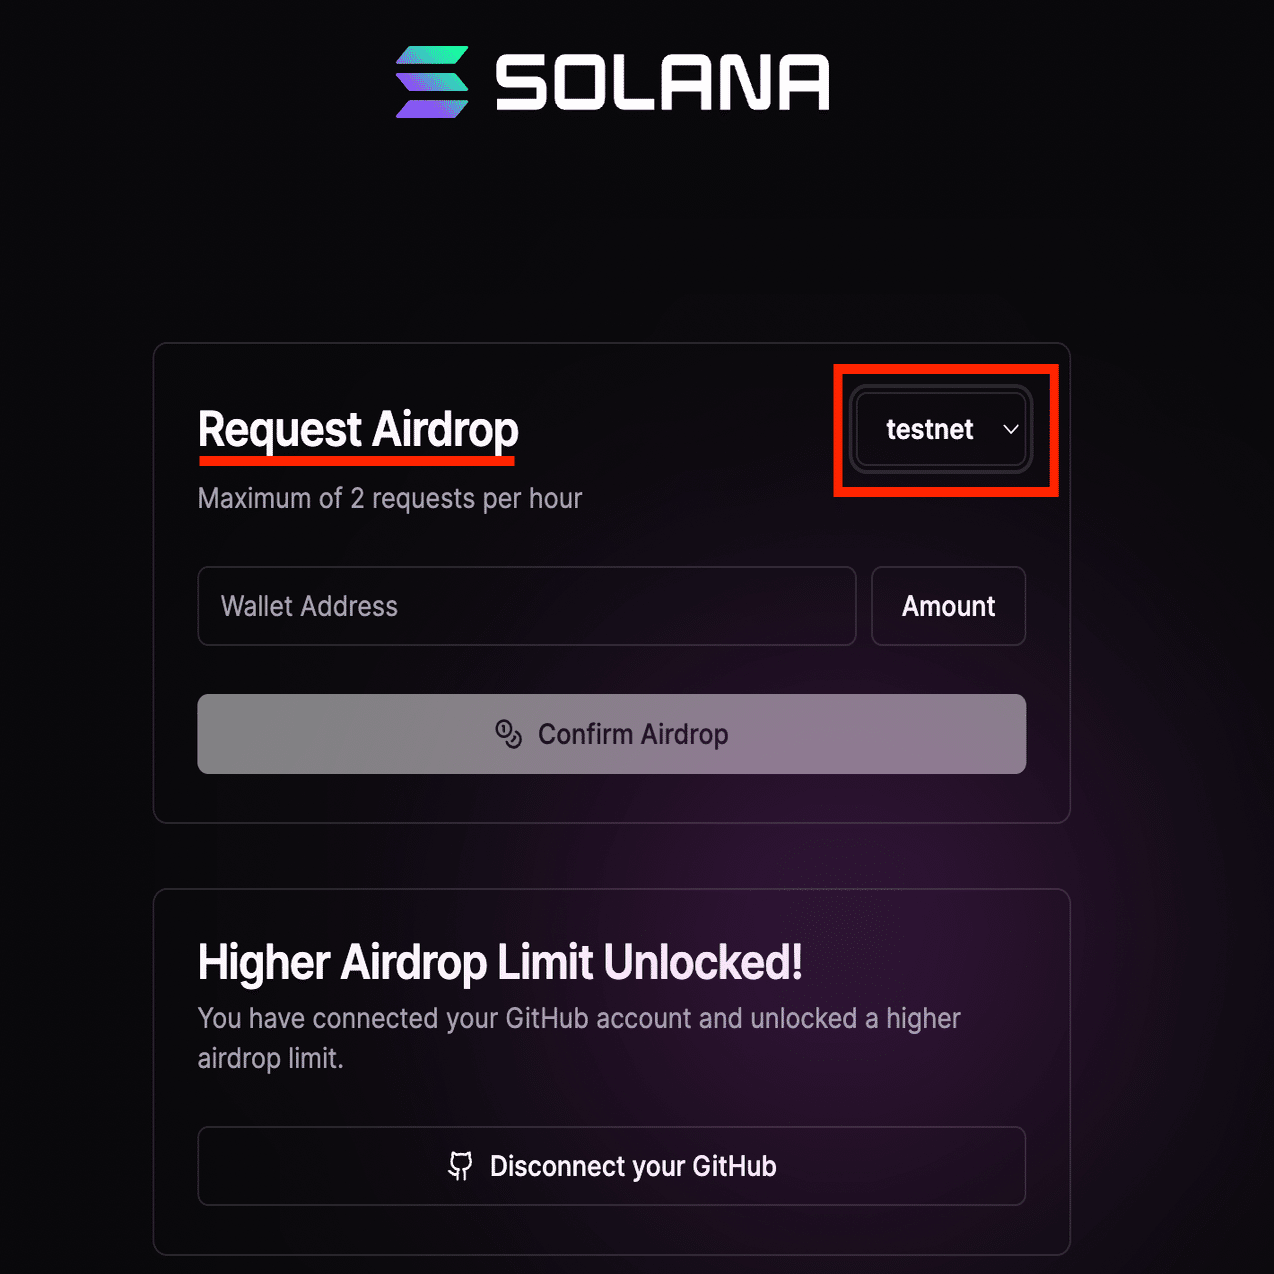Click the Solana gradient logo mark

(432, 82)
